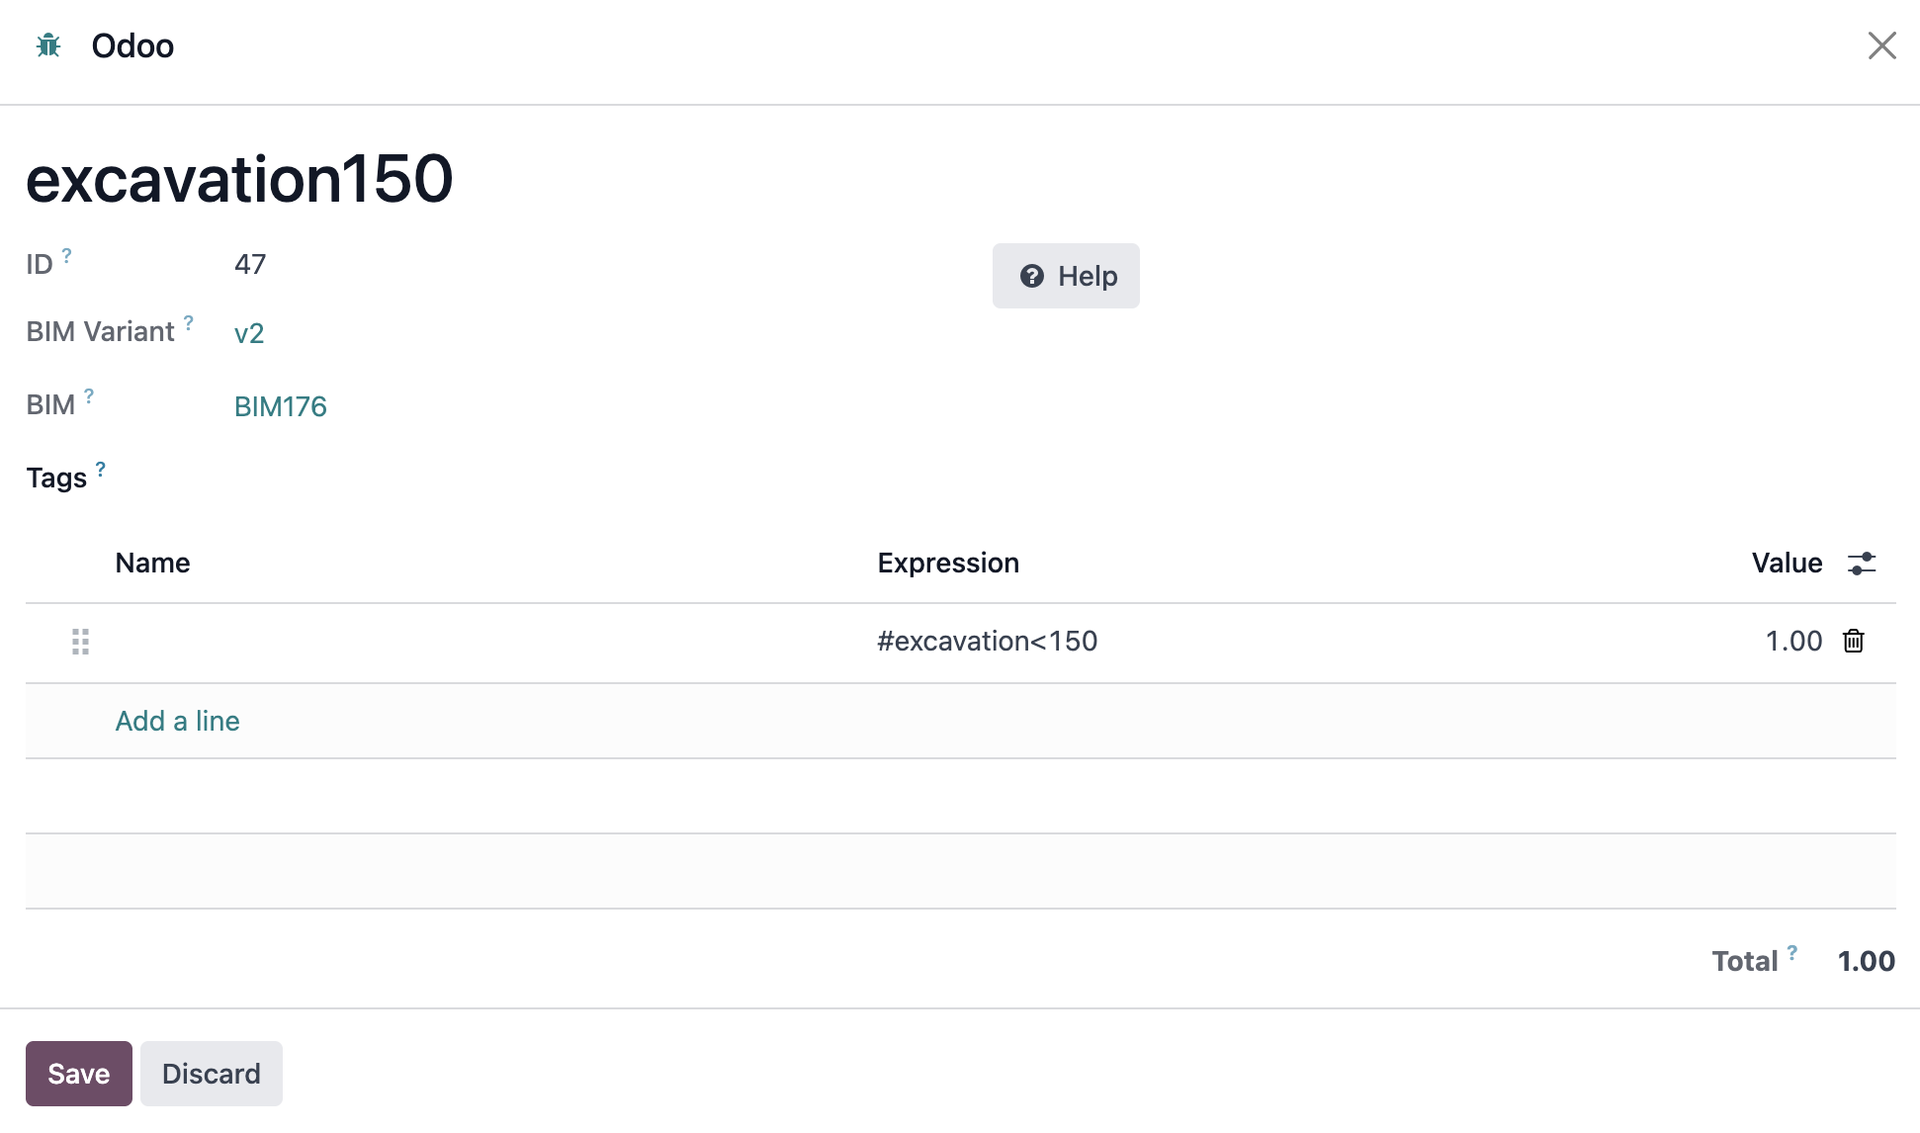The height and width of the screenshot is (1133, 1920).
Task: Show BIM Variant help question mark
Action: (188, 322)
